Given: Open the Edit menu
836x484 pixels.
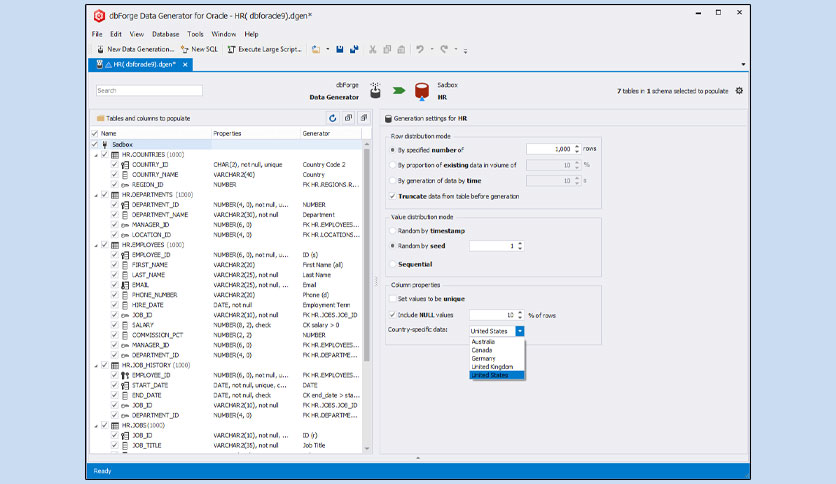Looking at the screenshot, I should (116, 34).
